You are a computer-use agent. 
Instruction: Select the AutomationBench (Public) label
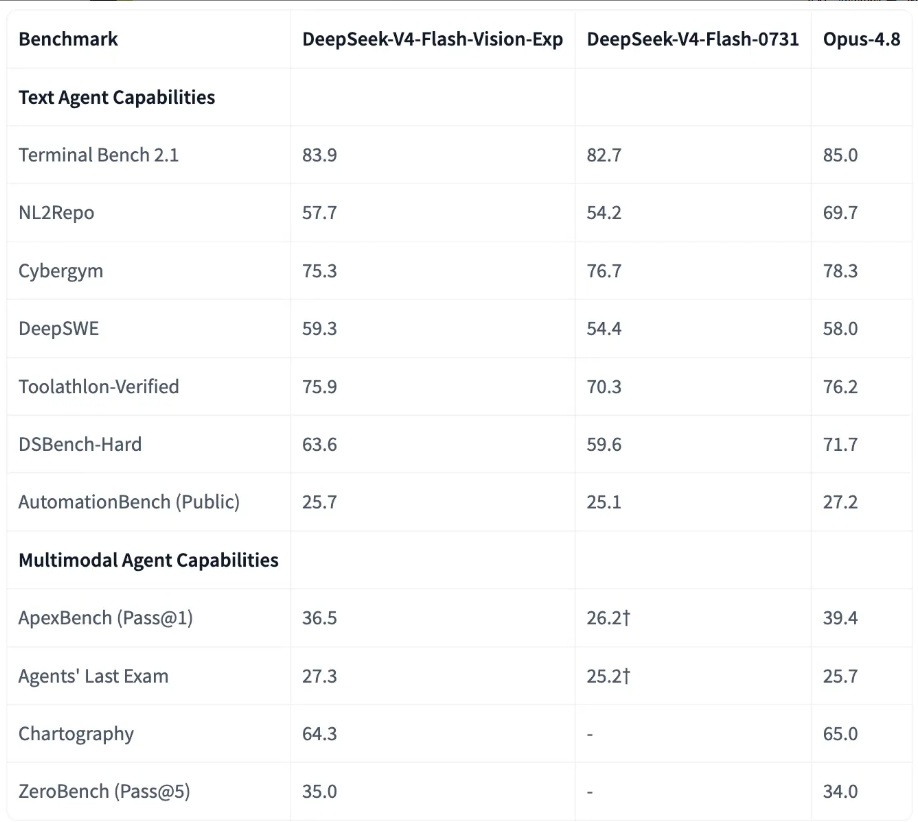(x=129, y=502)
